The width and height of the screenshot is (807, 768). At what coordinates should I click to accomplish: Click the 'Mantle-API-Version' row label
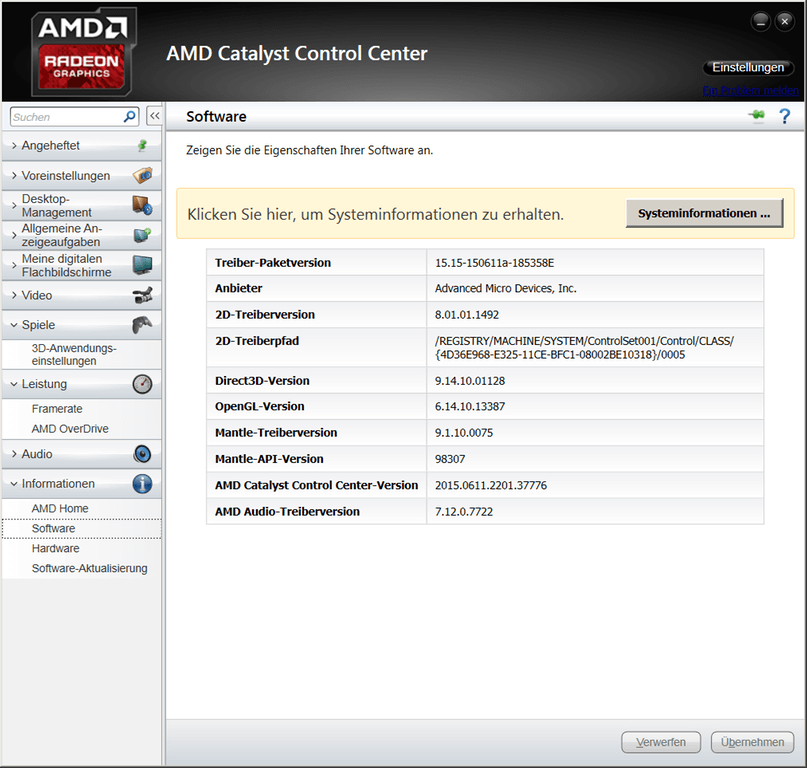click(269, 459)
